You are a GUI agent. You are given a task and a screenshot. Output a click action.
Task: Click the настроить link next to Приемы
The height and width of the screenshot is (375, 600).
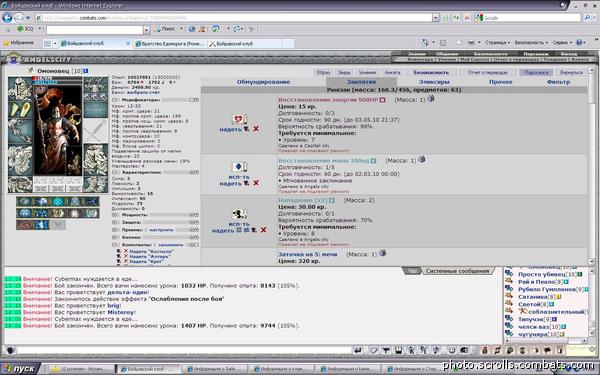click(x=161, y=230)
